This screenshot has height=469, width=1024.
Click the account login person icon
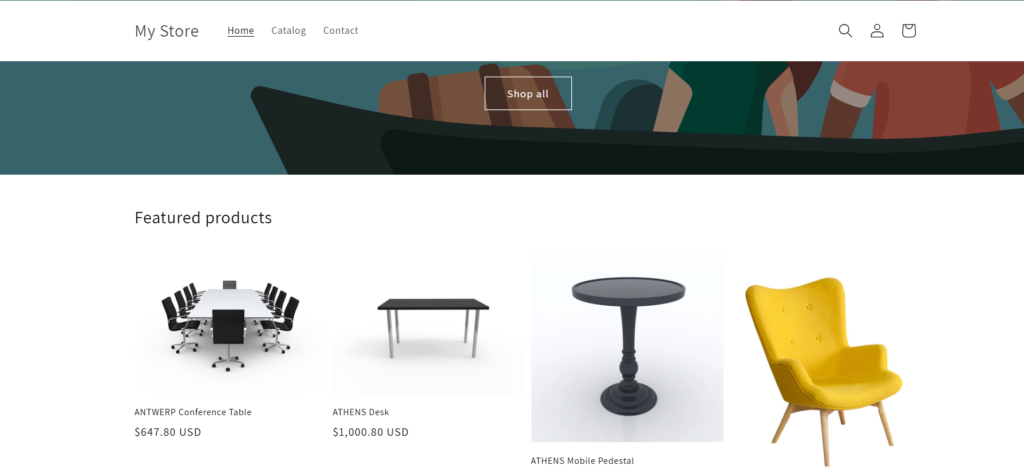(877, 31)
